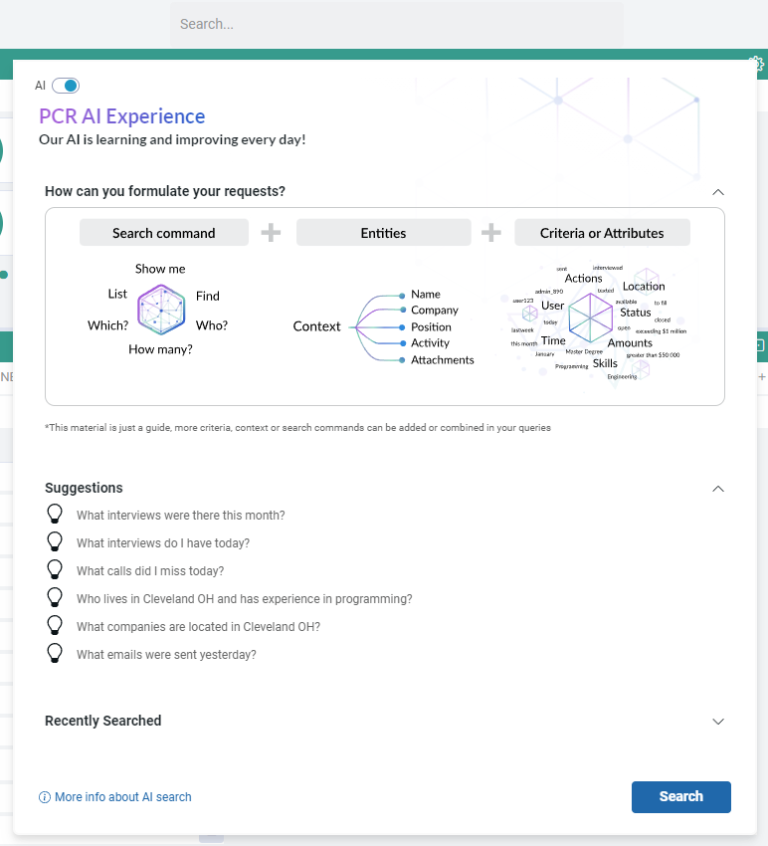Collapse the Suggestions section
This screenshot has width=768, height=846.
[718, 488]
